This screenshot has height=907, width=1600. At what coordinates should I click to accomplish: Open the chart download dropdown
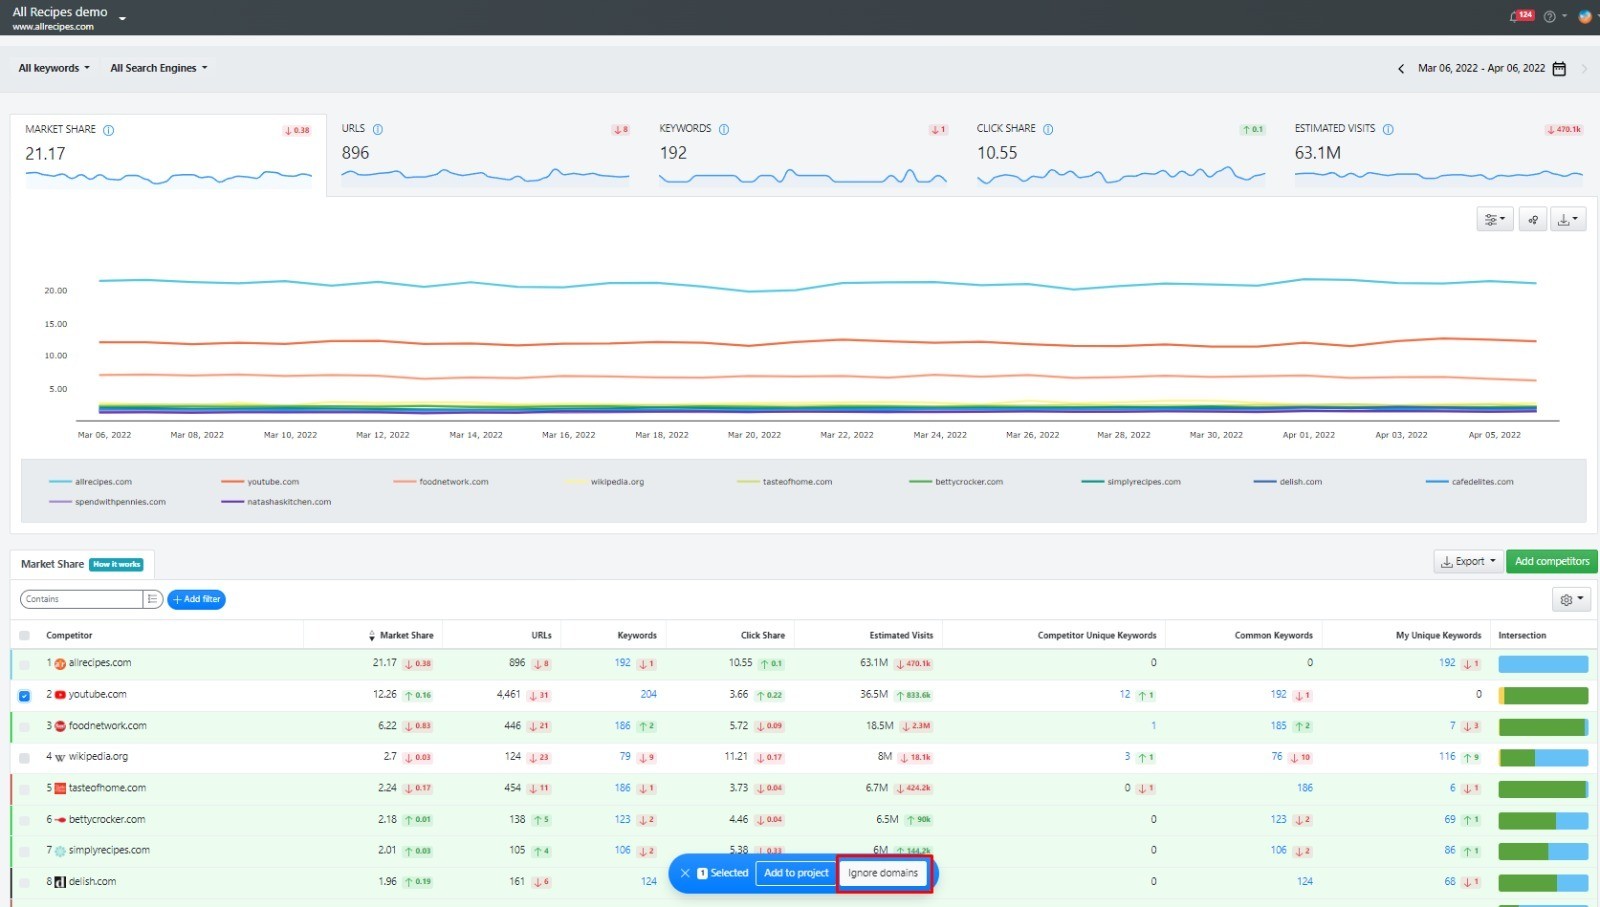[1568, 219]
